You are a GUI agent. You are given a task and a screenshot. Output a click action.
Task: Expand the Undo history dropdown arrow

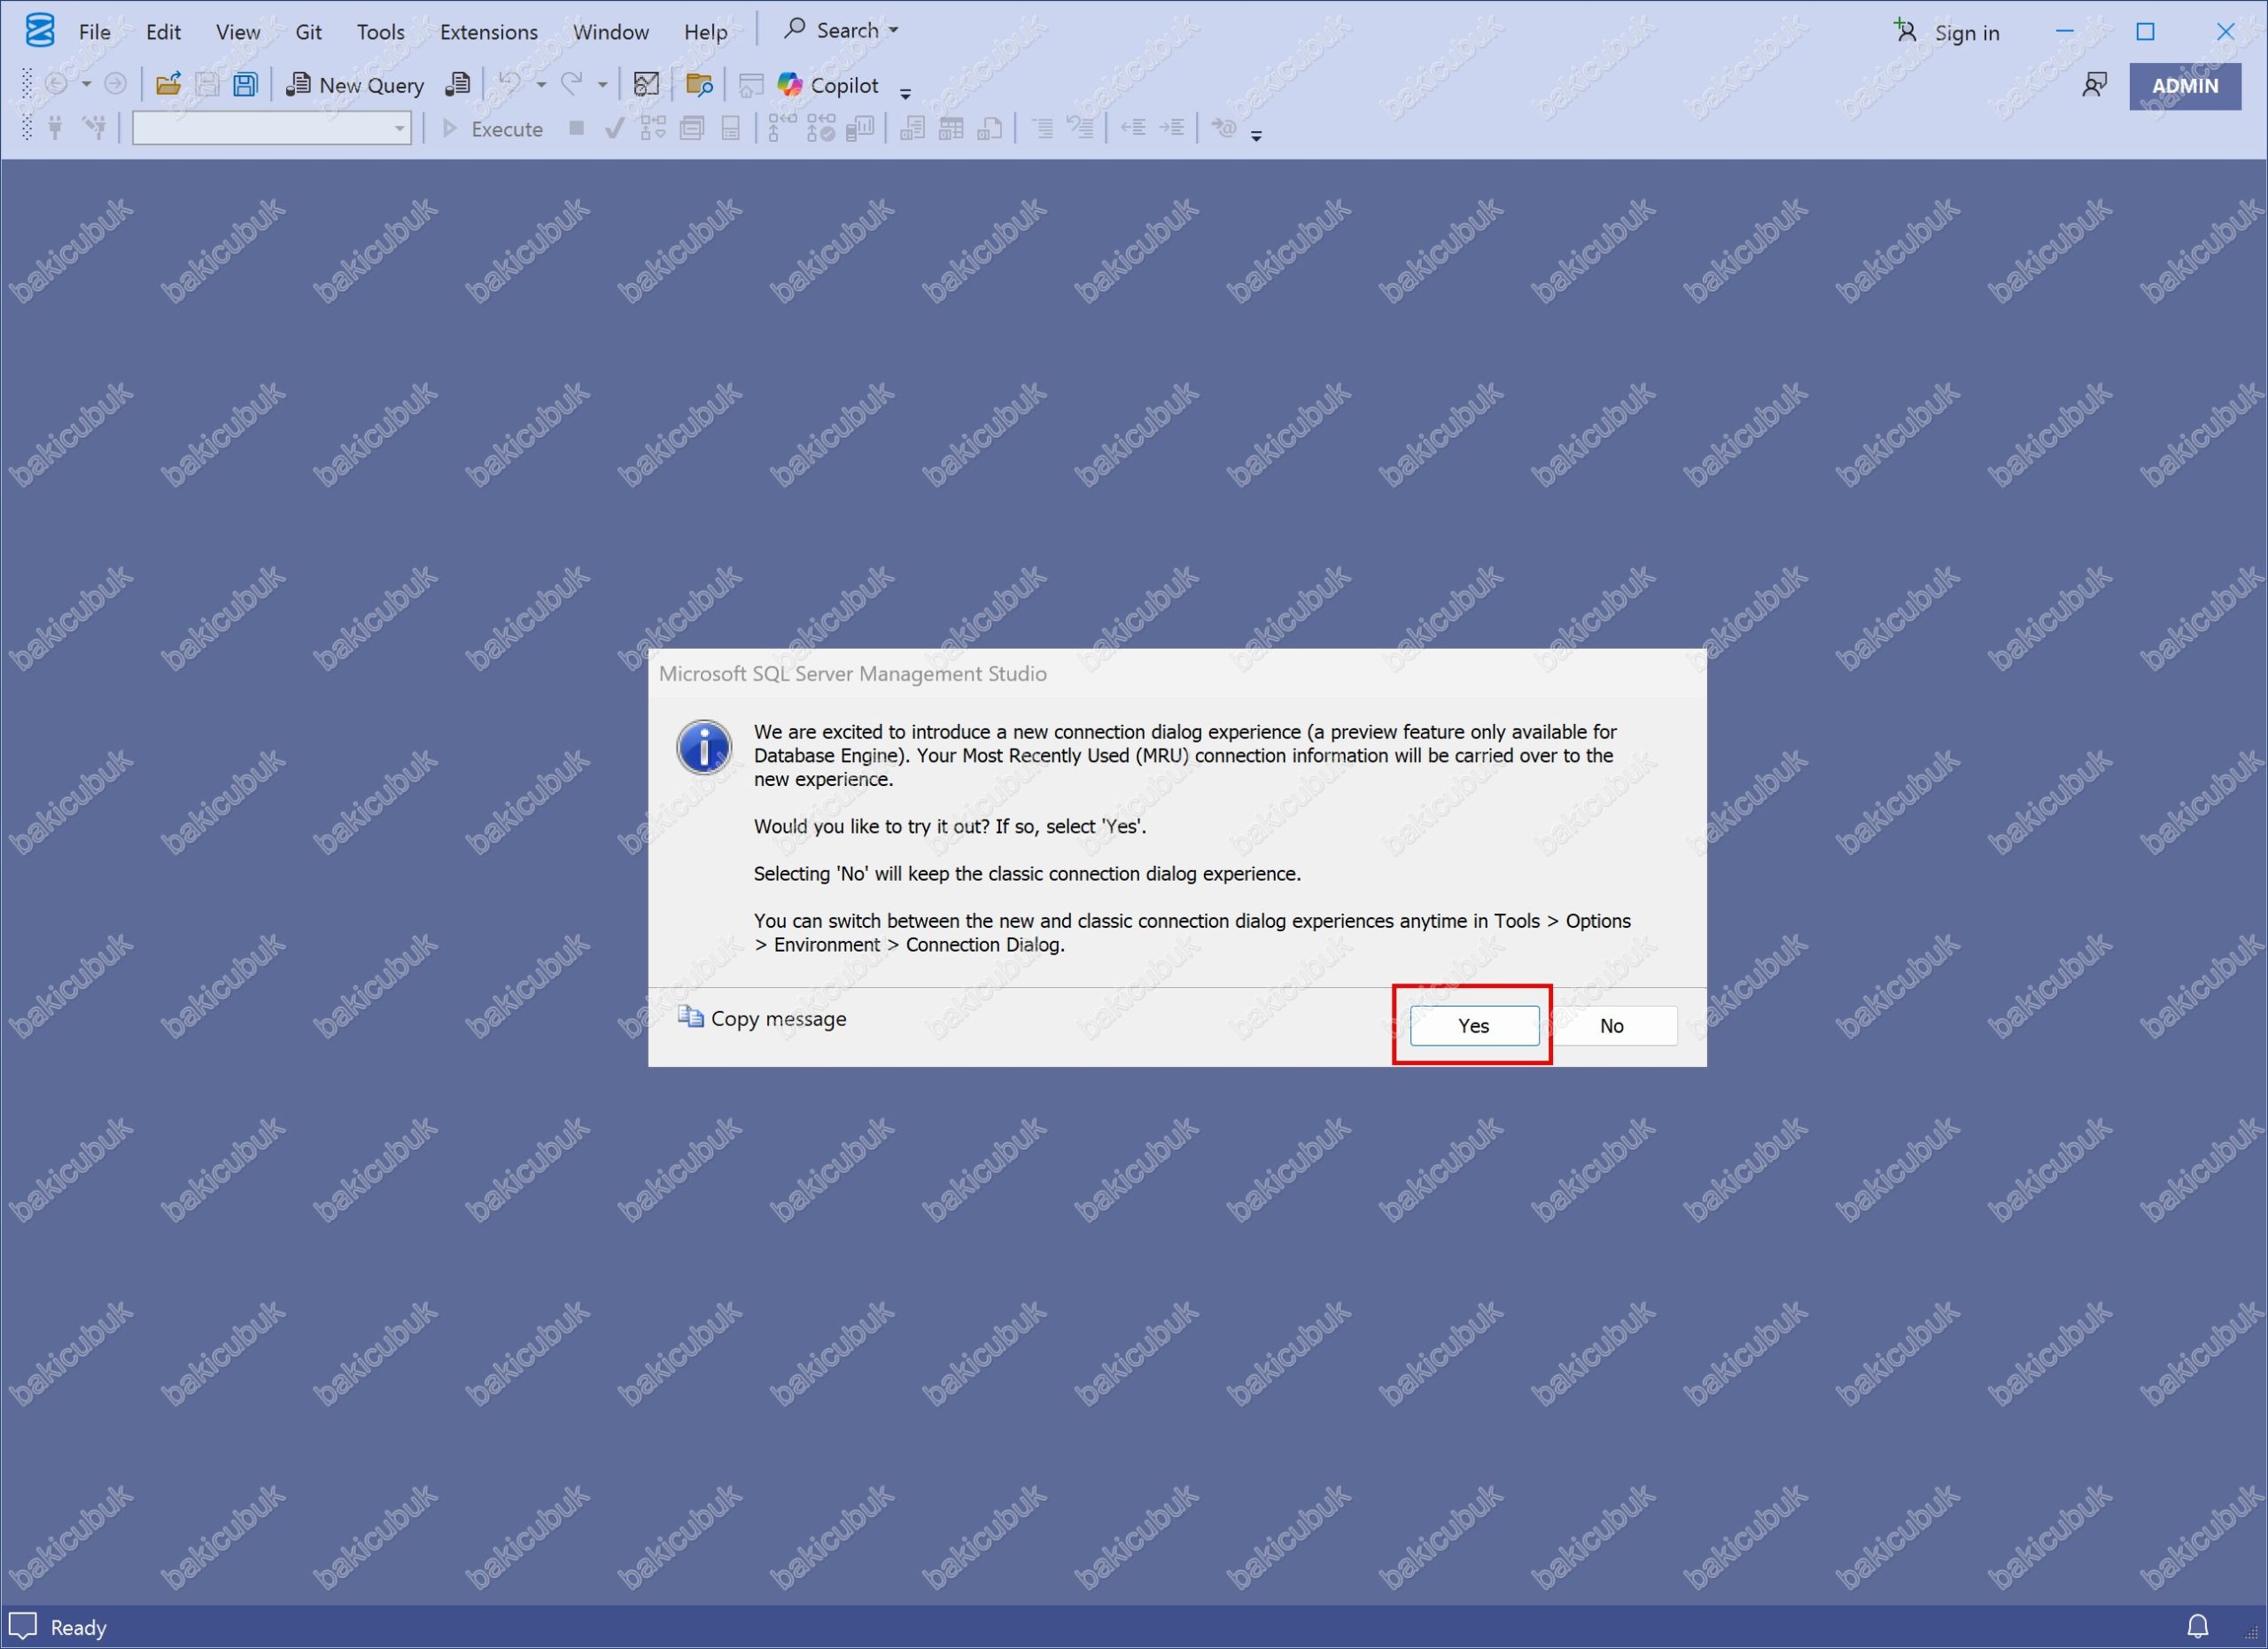(x=541, y=84)
